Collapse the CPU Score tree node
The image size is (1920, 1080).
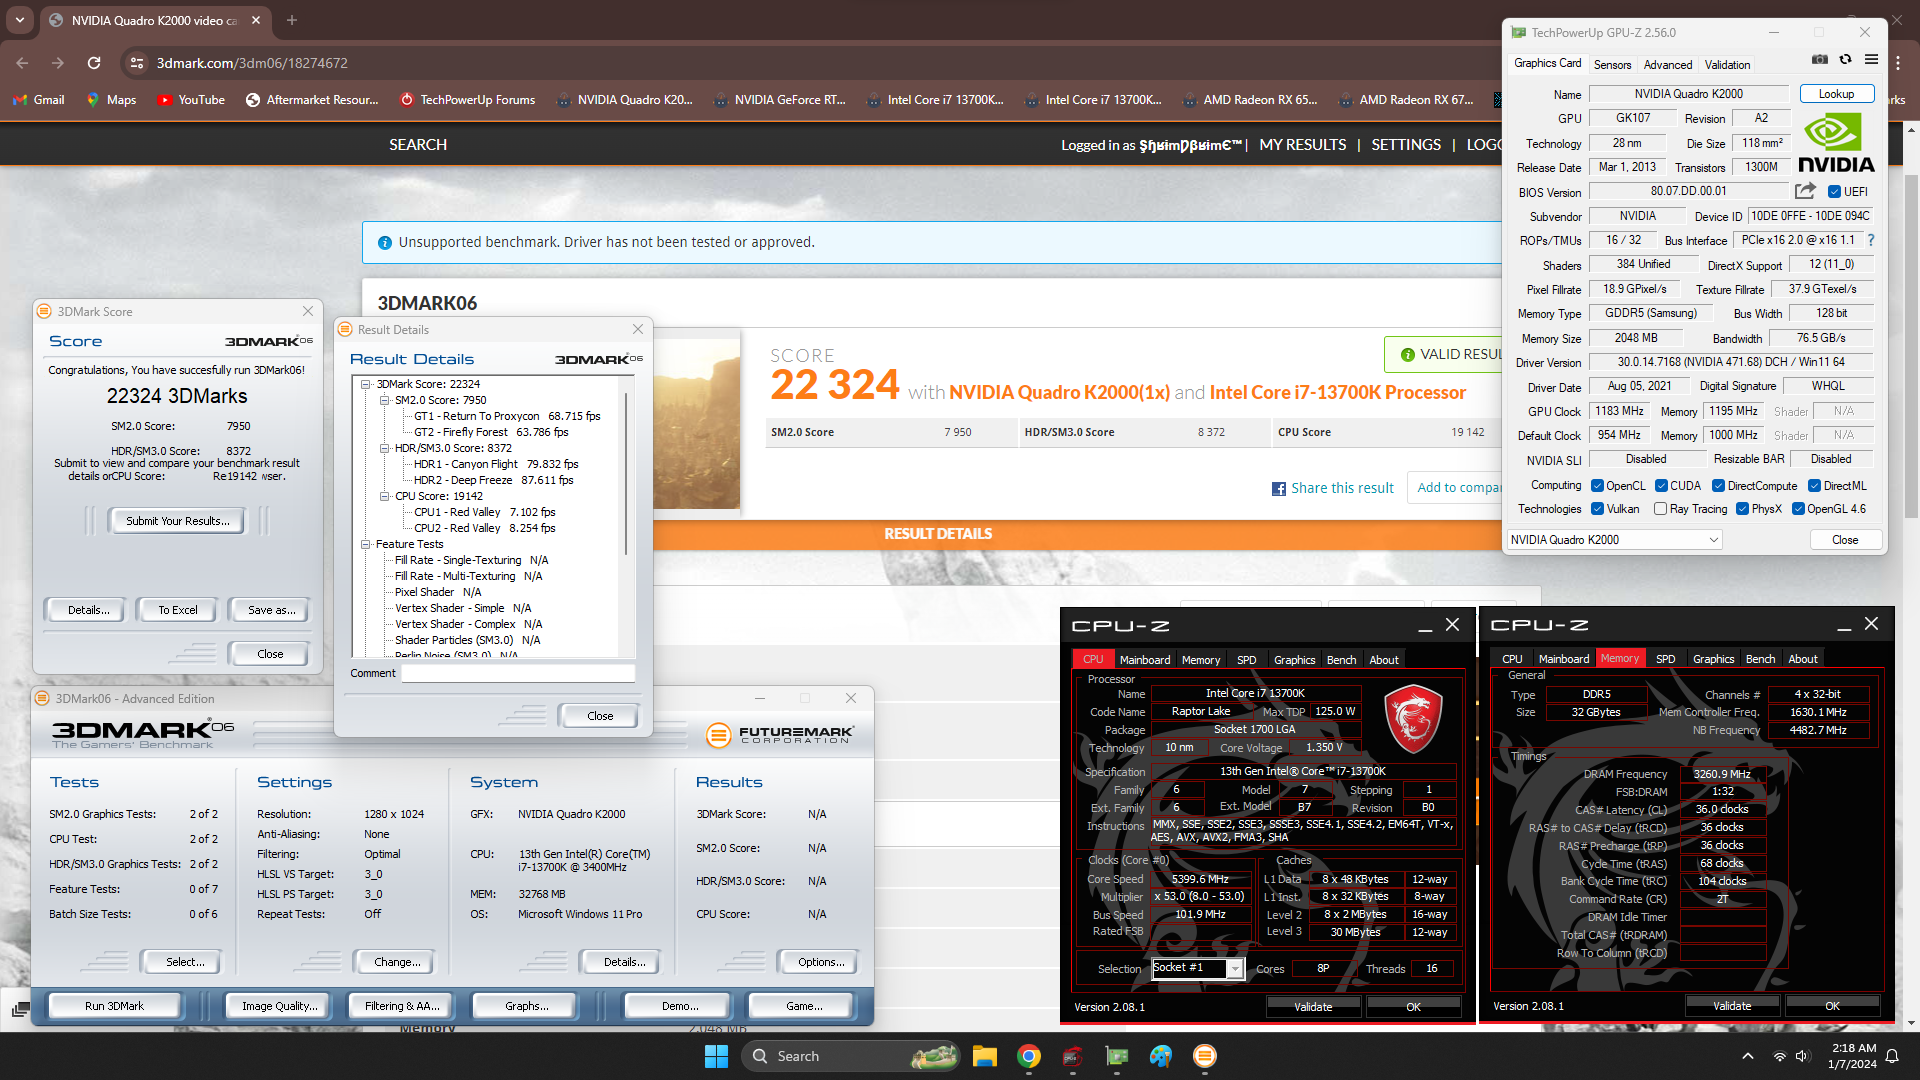(384, 496)
